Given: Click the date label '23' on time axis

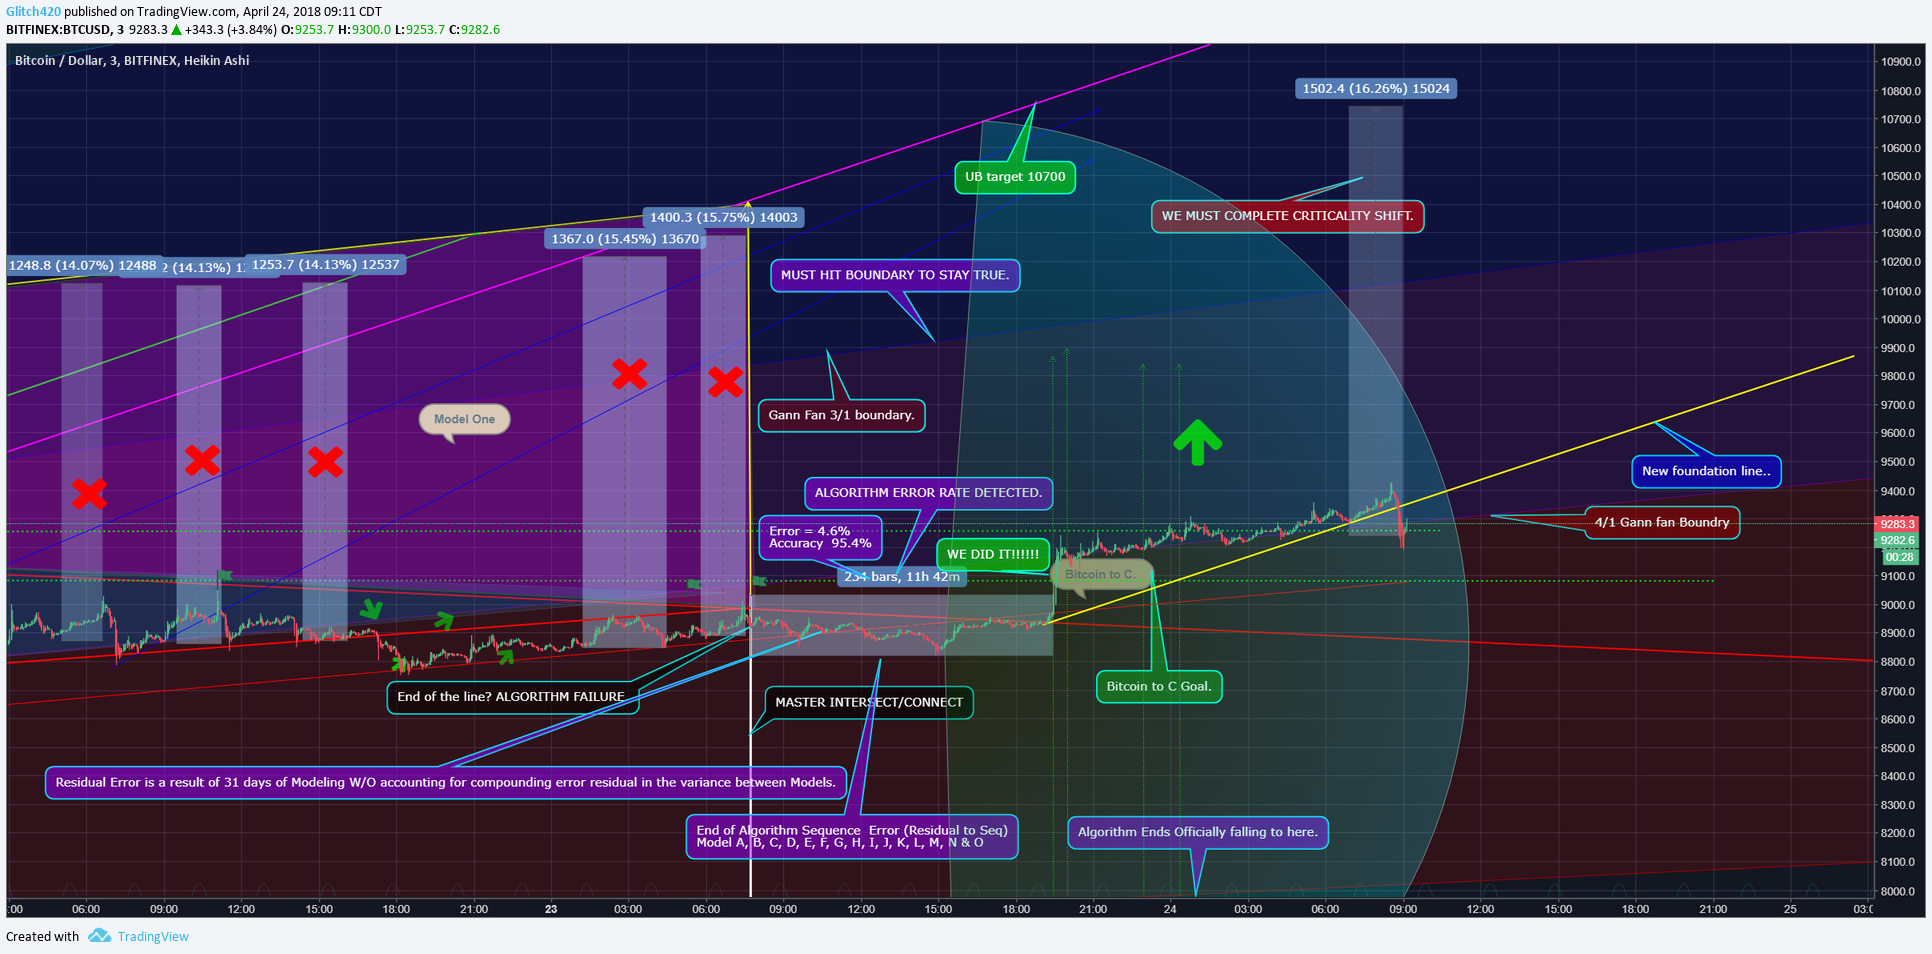Looking at the screenshot, I should [551, 909].
